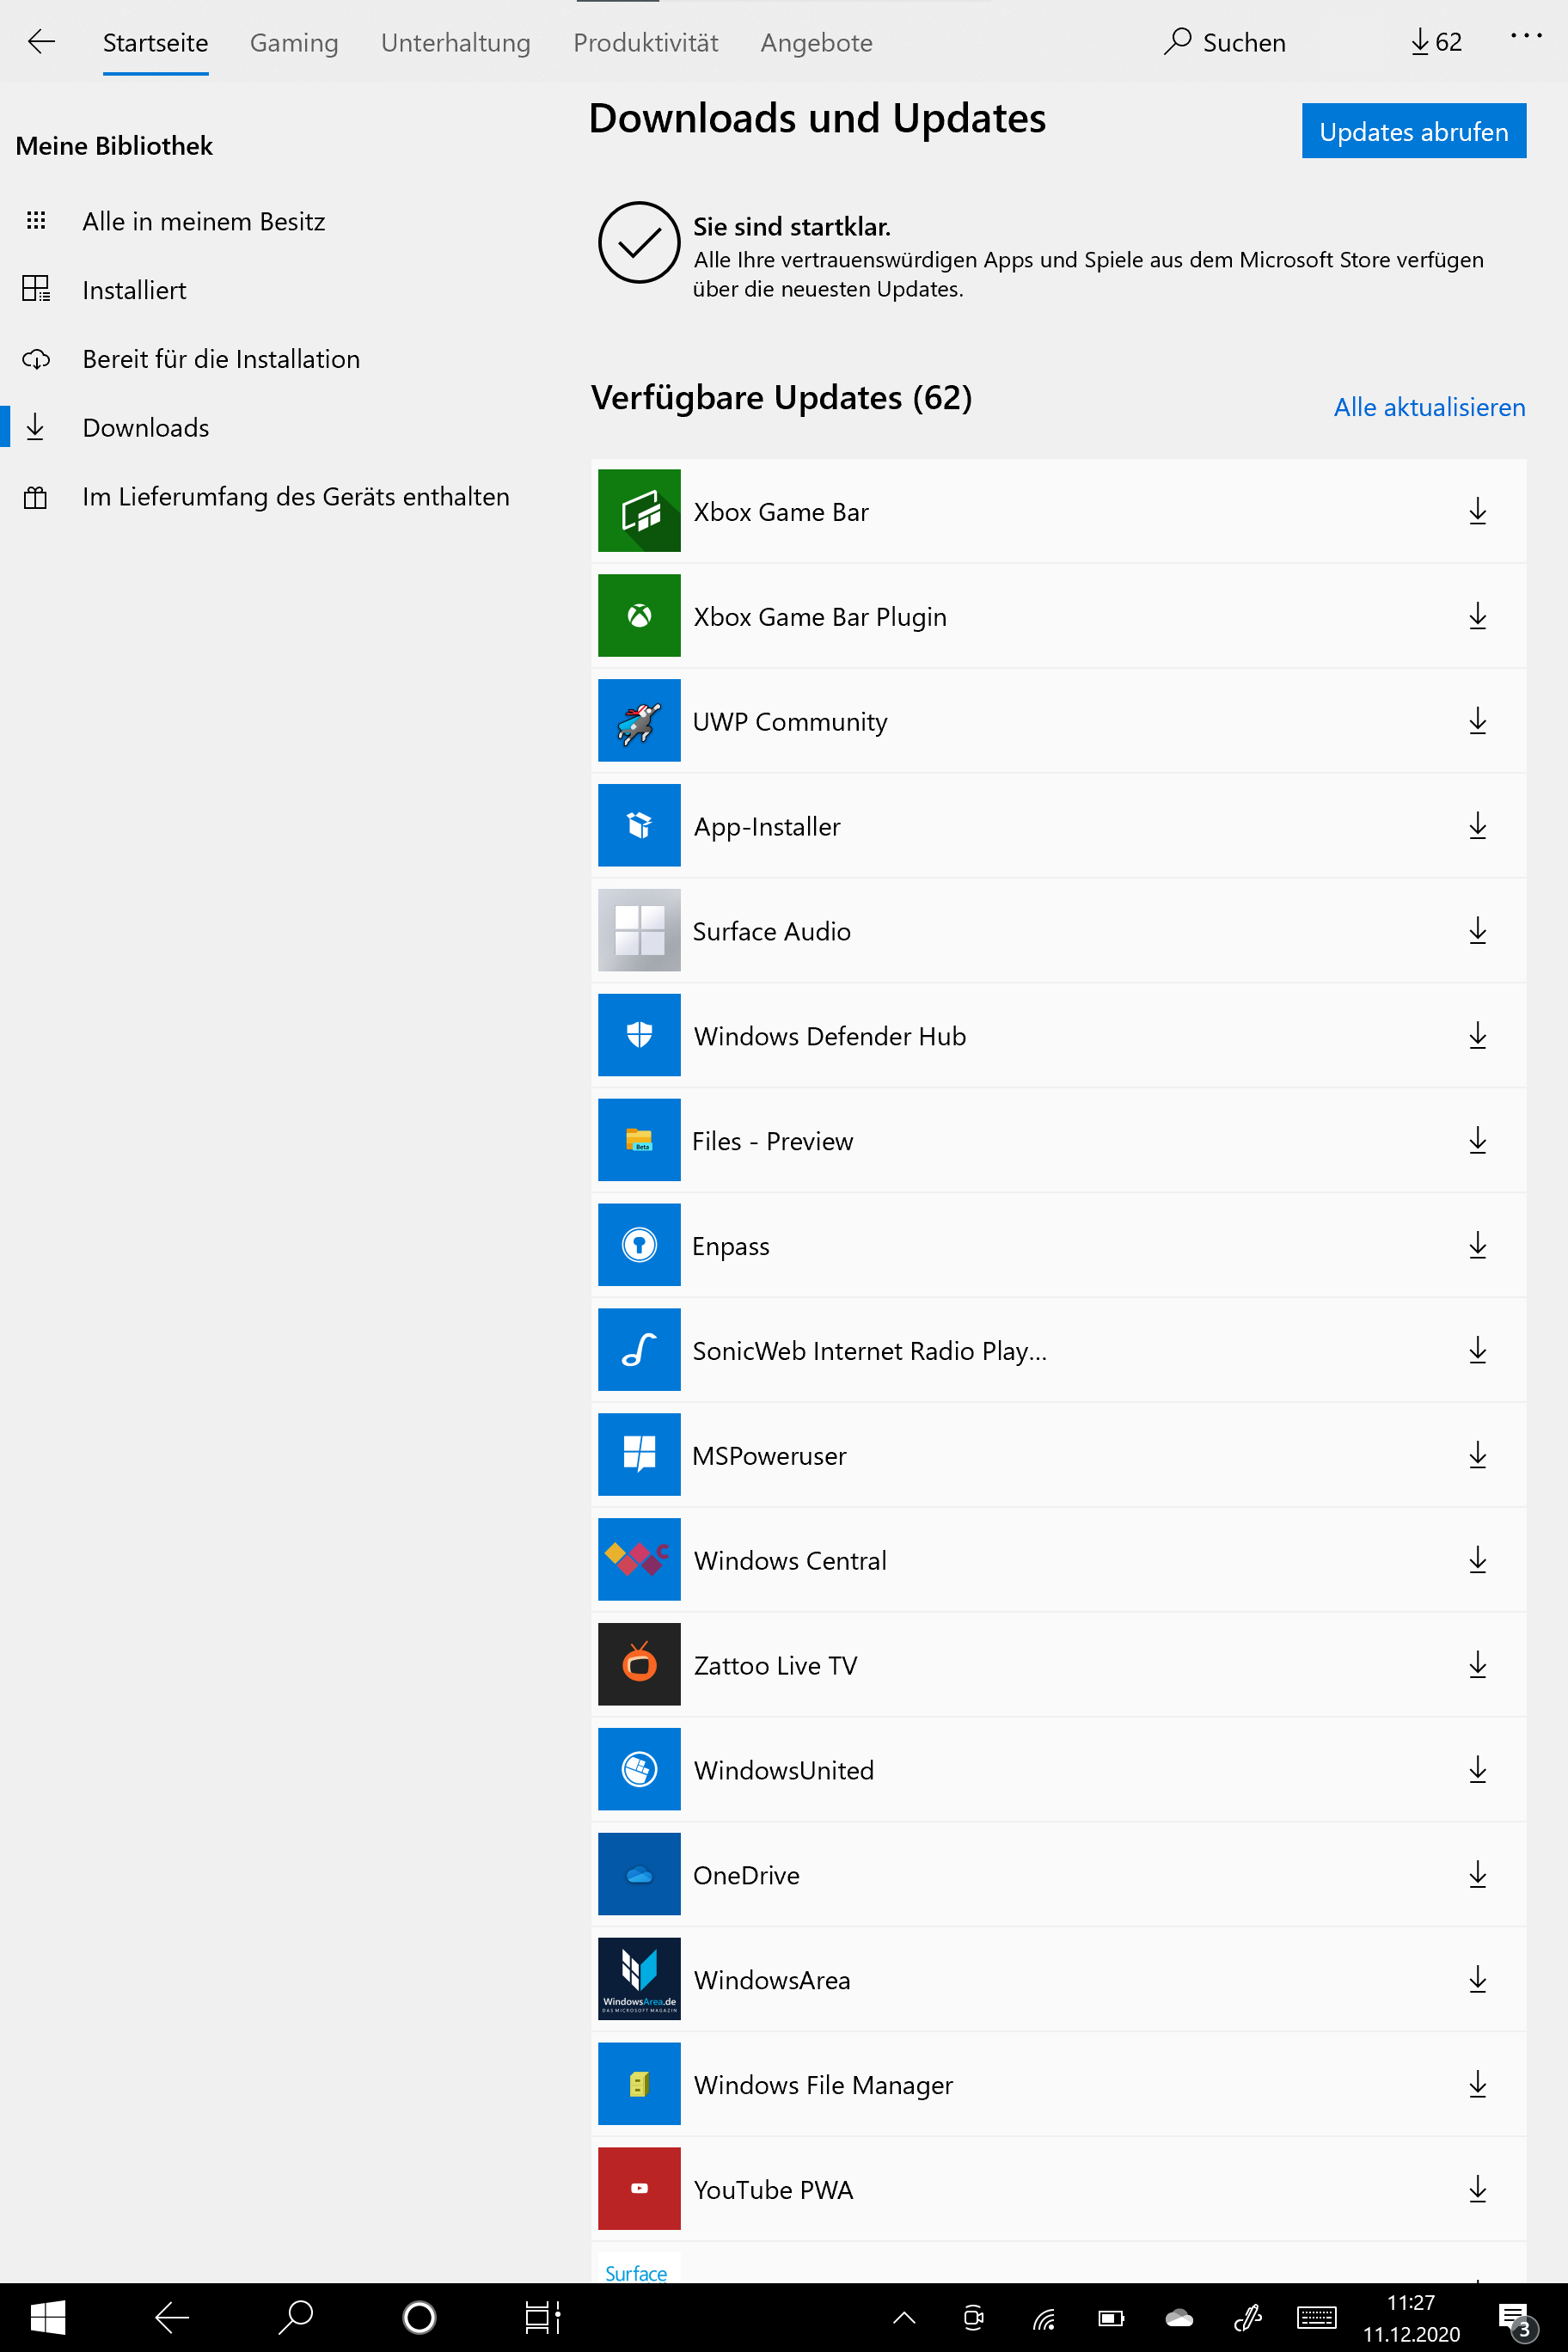Click the taskbar back arrow button
The width and height of the screenshot is (1568, 2352).
point(172,2318)
